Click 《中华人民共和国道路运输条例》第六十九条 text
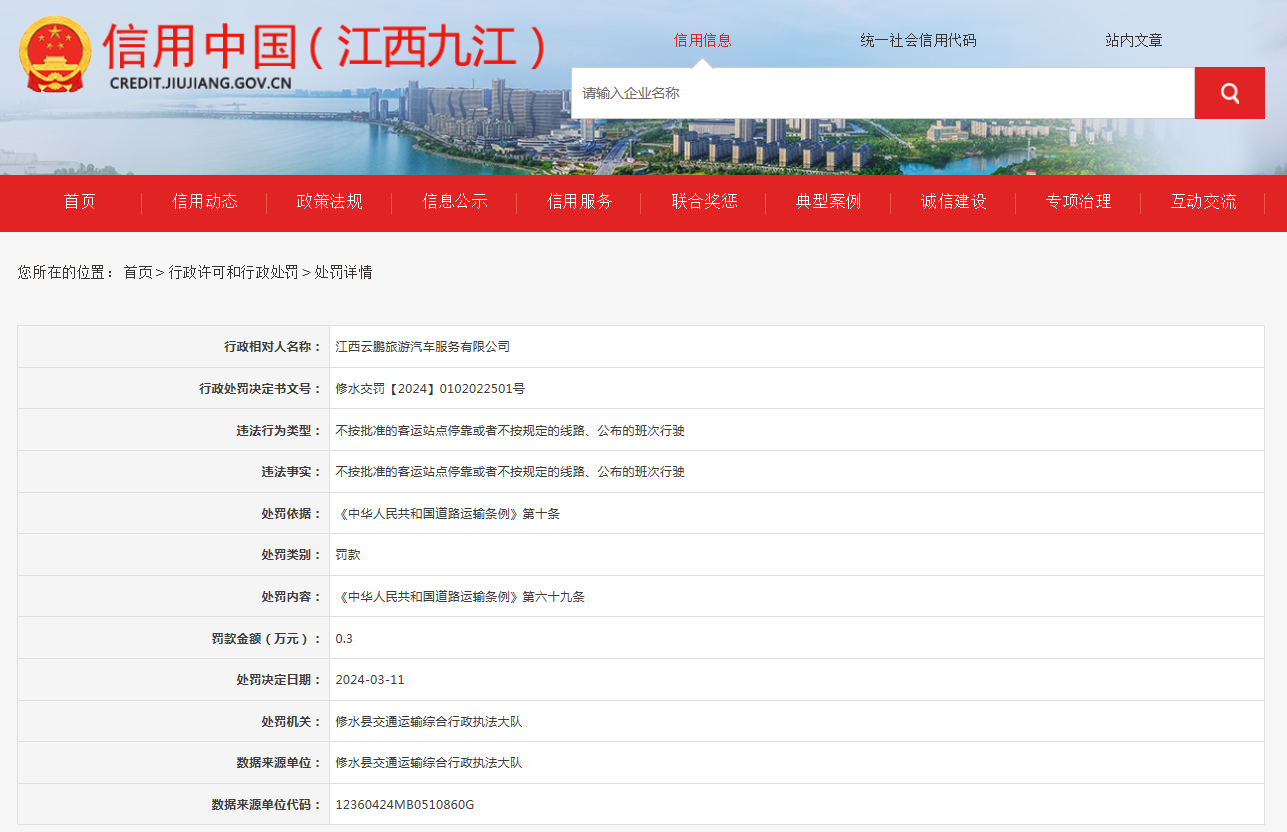This screenshot has width=1287, height=832. coord(460,597)
